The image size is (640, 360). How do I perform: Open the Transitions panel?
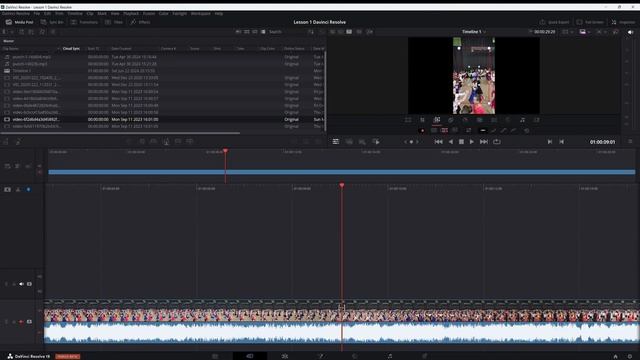84,22
